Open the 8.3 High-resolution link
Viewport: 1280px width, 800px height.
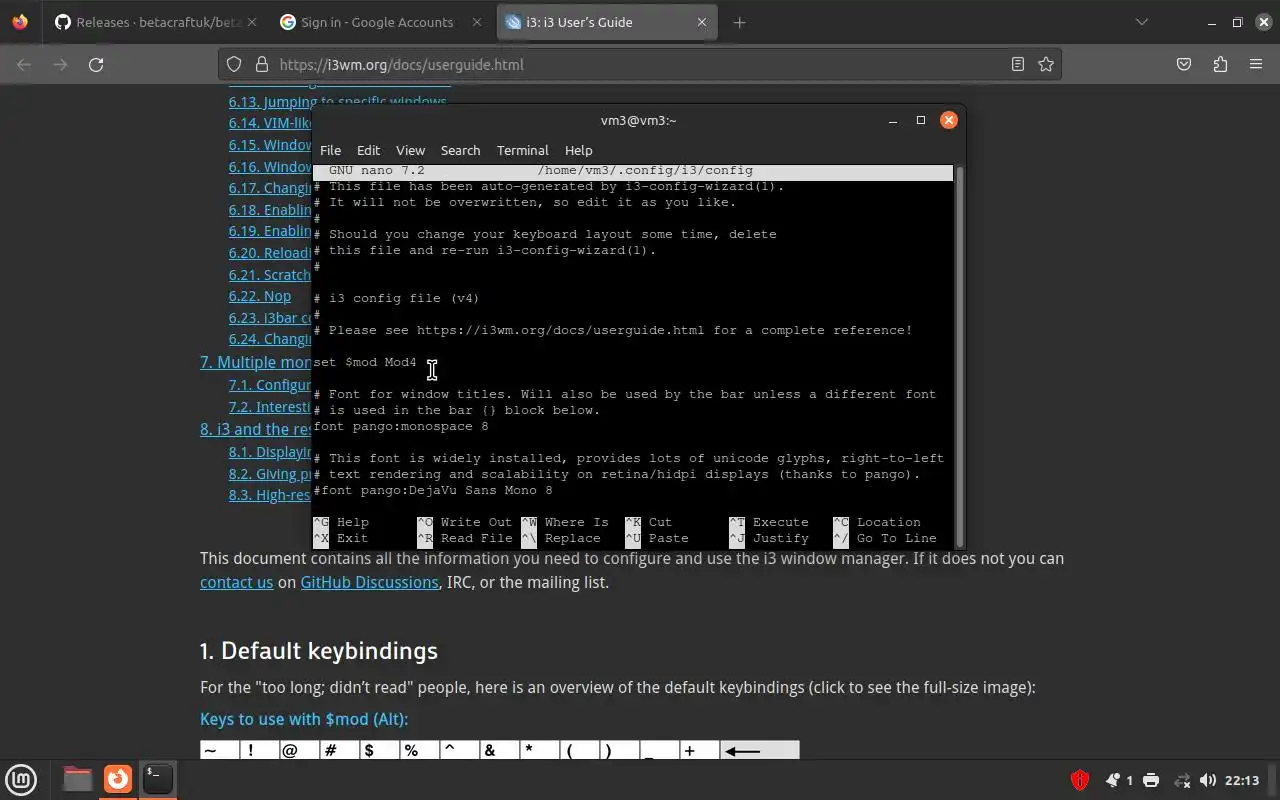(270, 495)
